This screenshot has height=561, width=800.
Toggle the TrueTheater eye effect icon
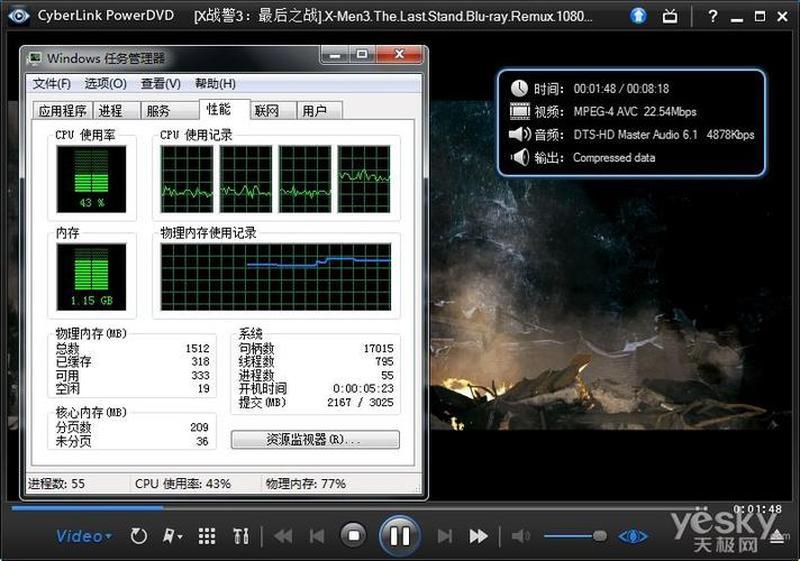pos(633,536)
